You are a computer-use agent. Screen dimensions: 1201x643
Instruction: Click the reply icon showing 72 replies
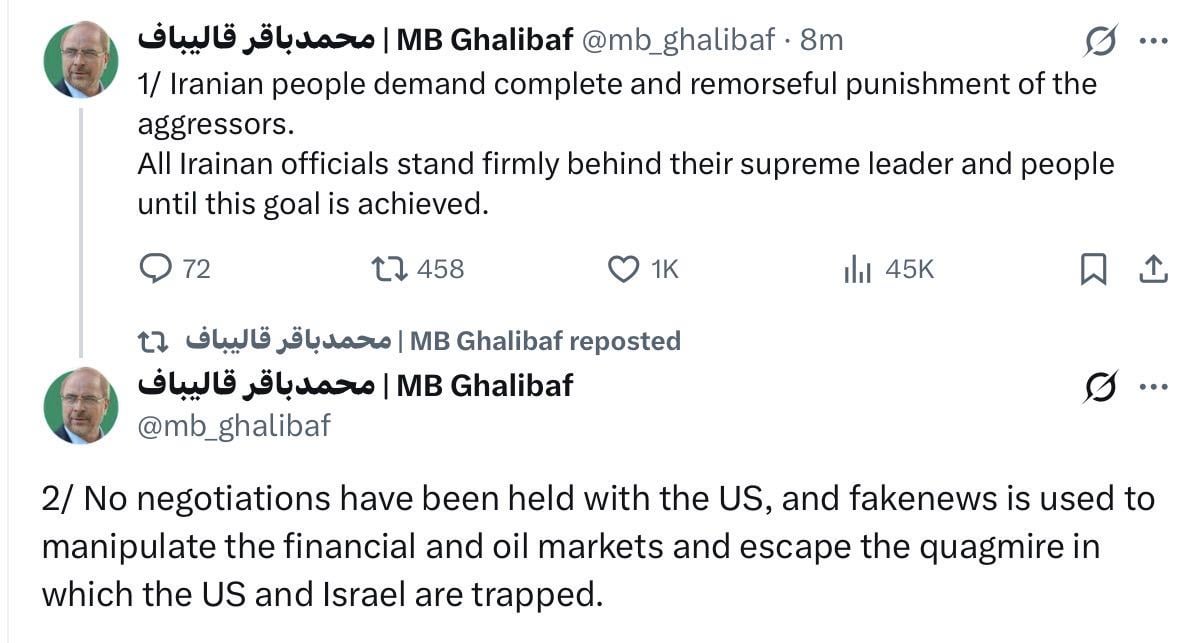[x=155, y=268]
